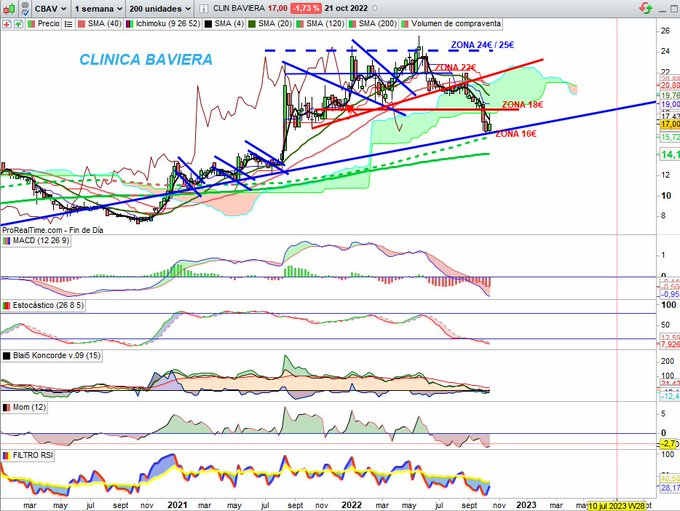Image resolution: width=680 pixels, height=511 pixels.
Task: Click the MACD panel color icon
Action: tap(7, 241)
